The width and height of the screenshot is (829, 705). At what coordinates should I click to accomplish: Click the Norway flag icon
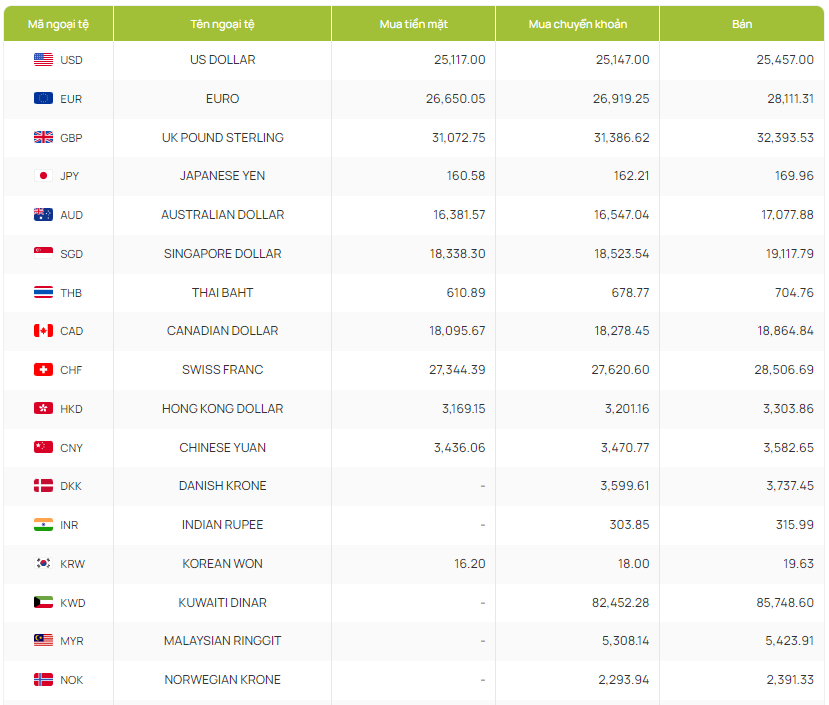(x=43, y=680)
